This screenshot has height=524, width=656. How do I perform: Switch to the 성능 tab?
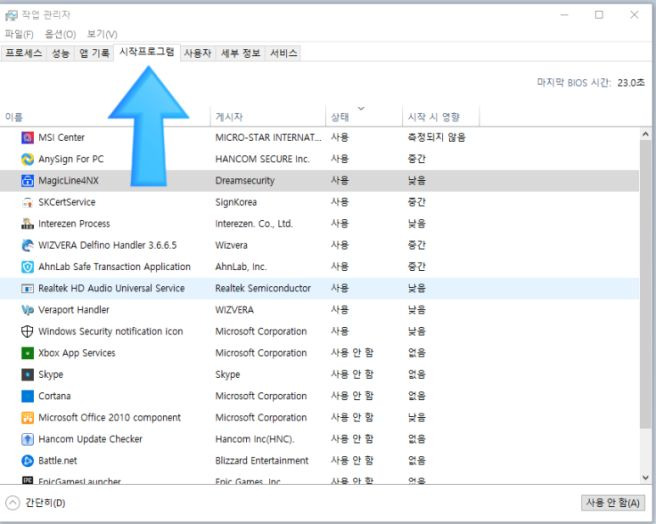point(60,53)
